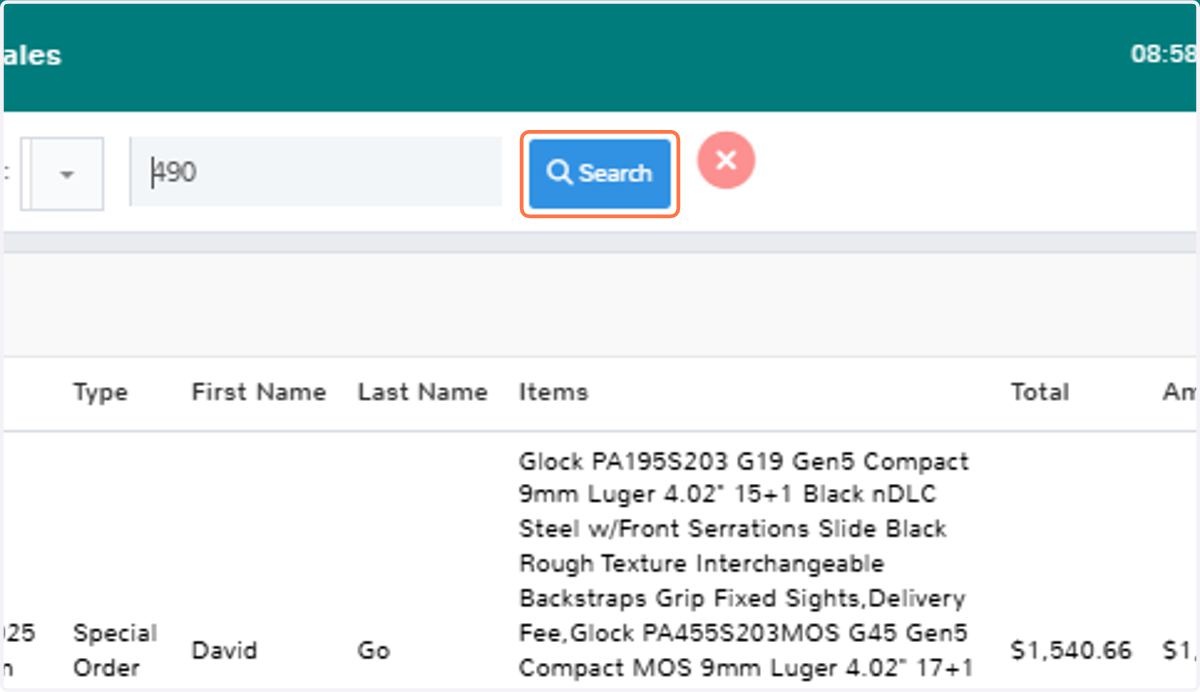Sort by the Items column header
Screen dimensions: 1200x692
tap(553, 392)
